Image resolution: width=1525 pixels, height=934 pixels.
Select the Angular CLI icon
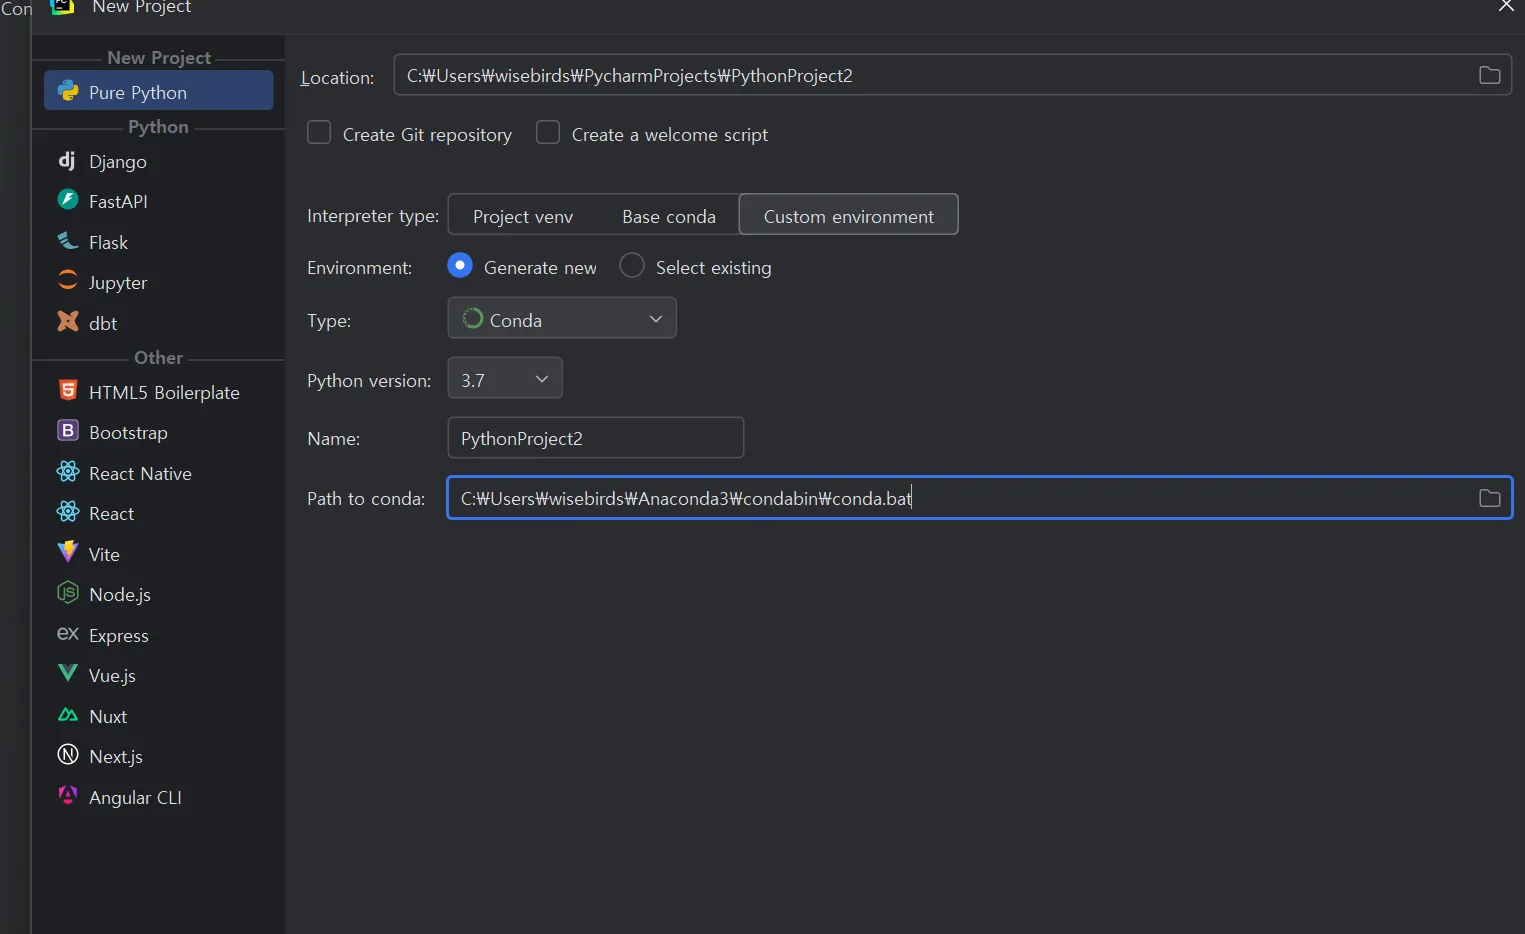(x=67, y=796)
